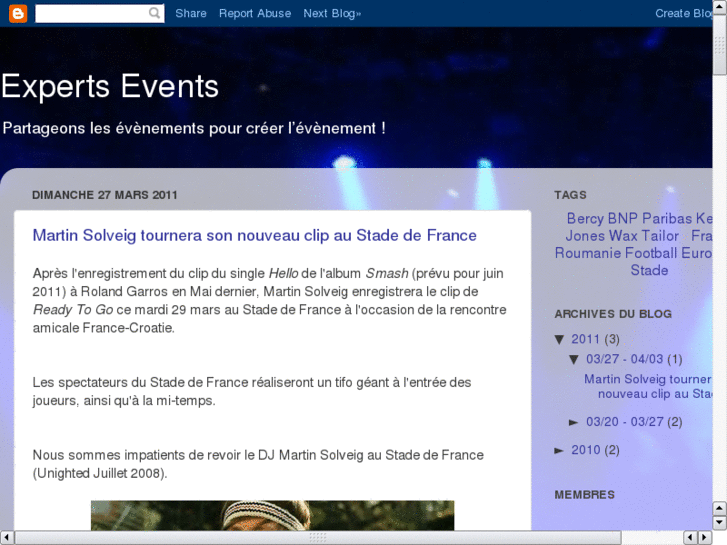Open the 03/27 - 04/03 archive link
Image resolution: width=727 pixels, height=545 pixels.
click(x=625, y=359)
